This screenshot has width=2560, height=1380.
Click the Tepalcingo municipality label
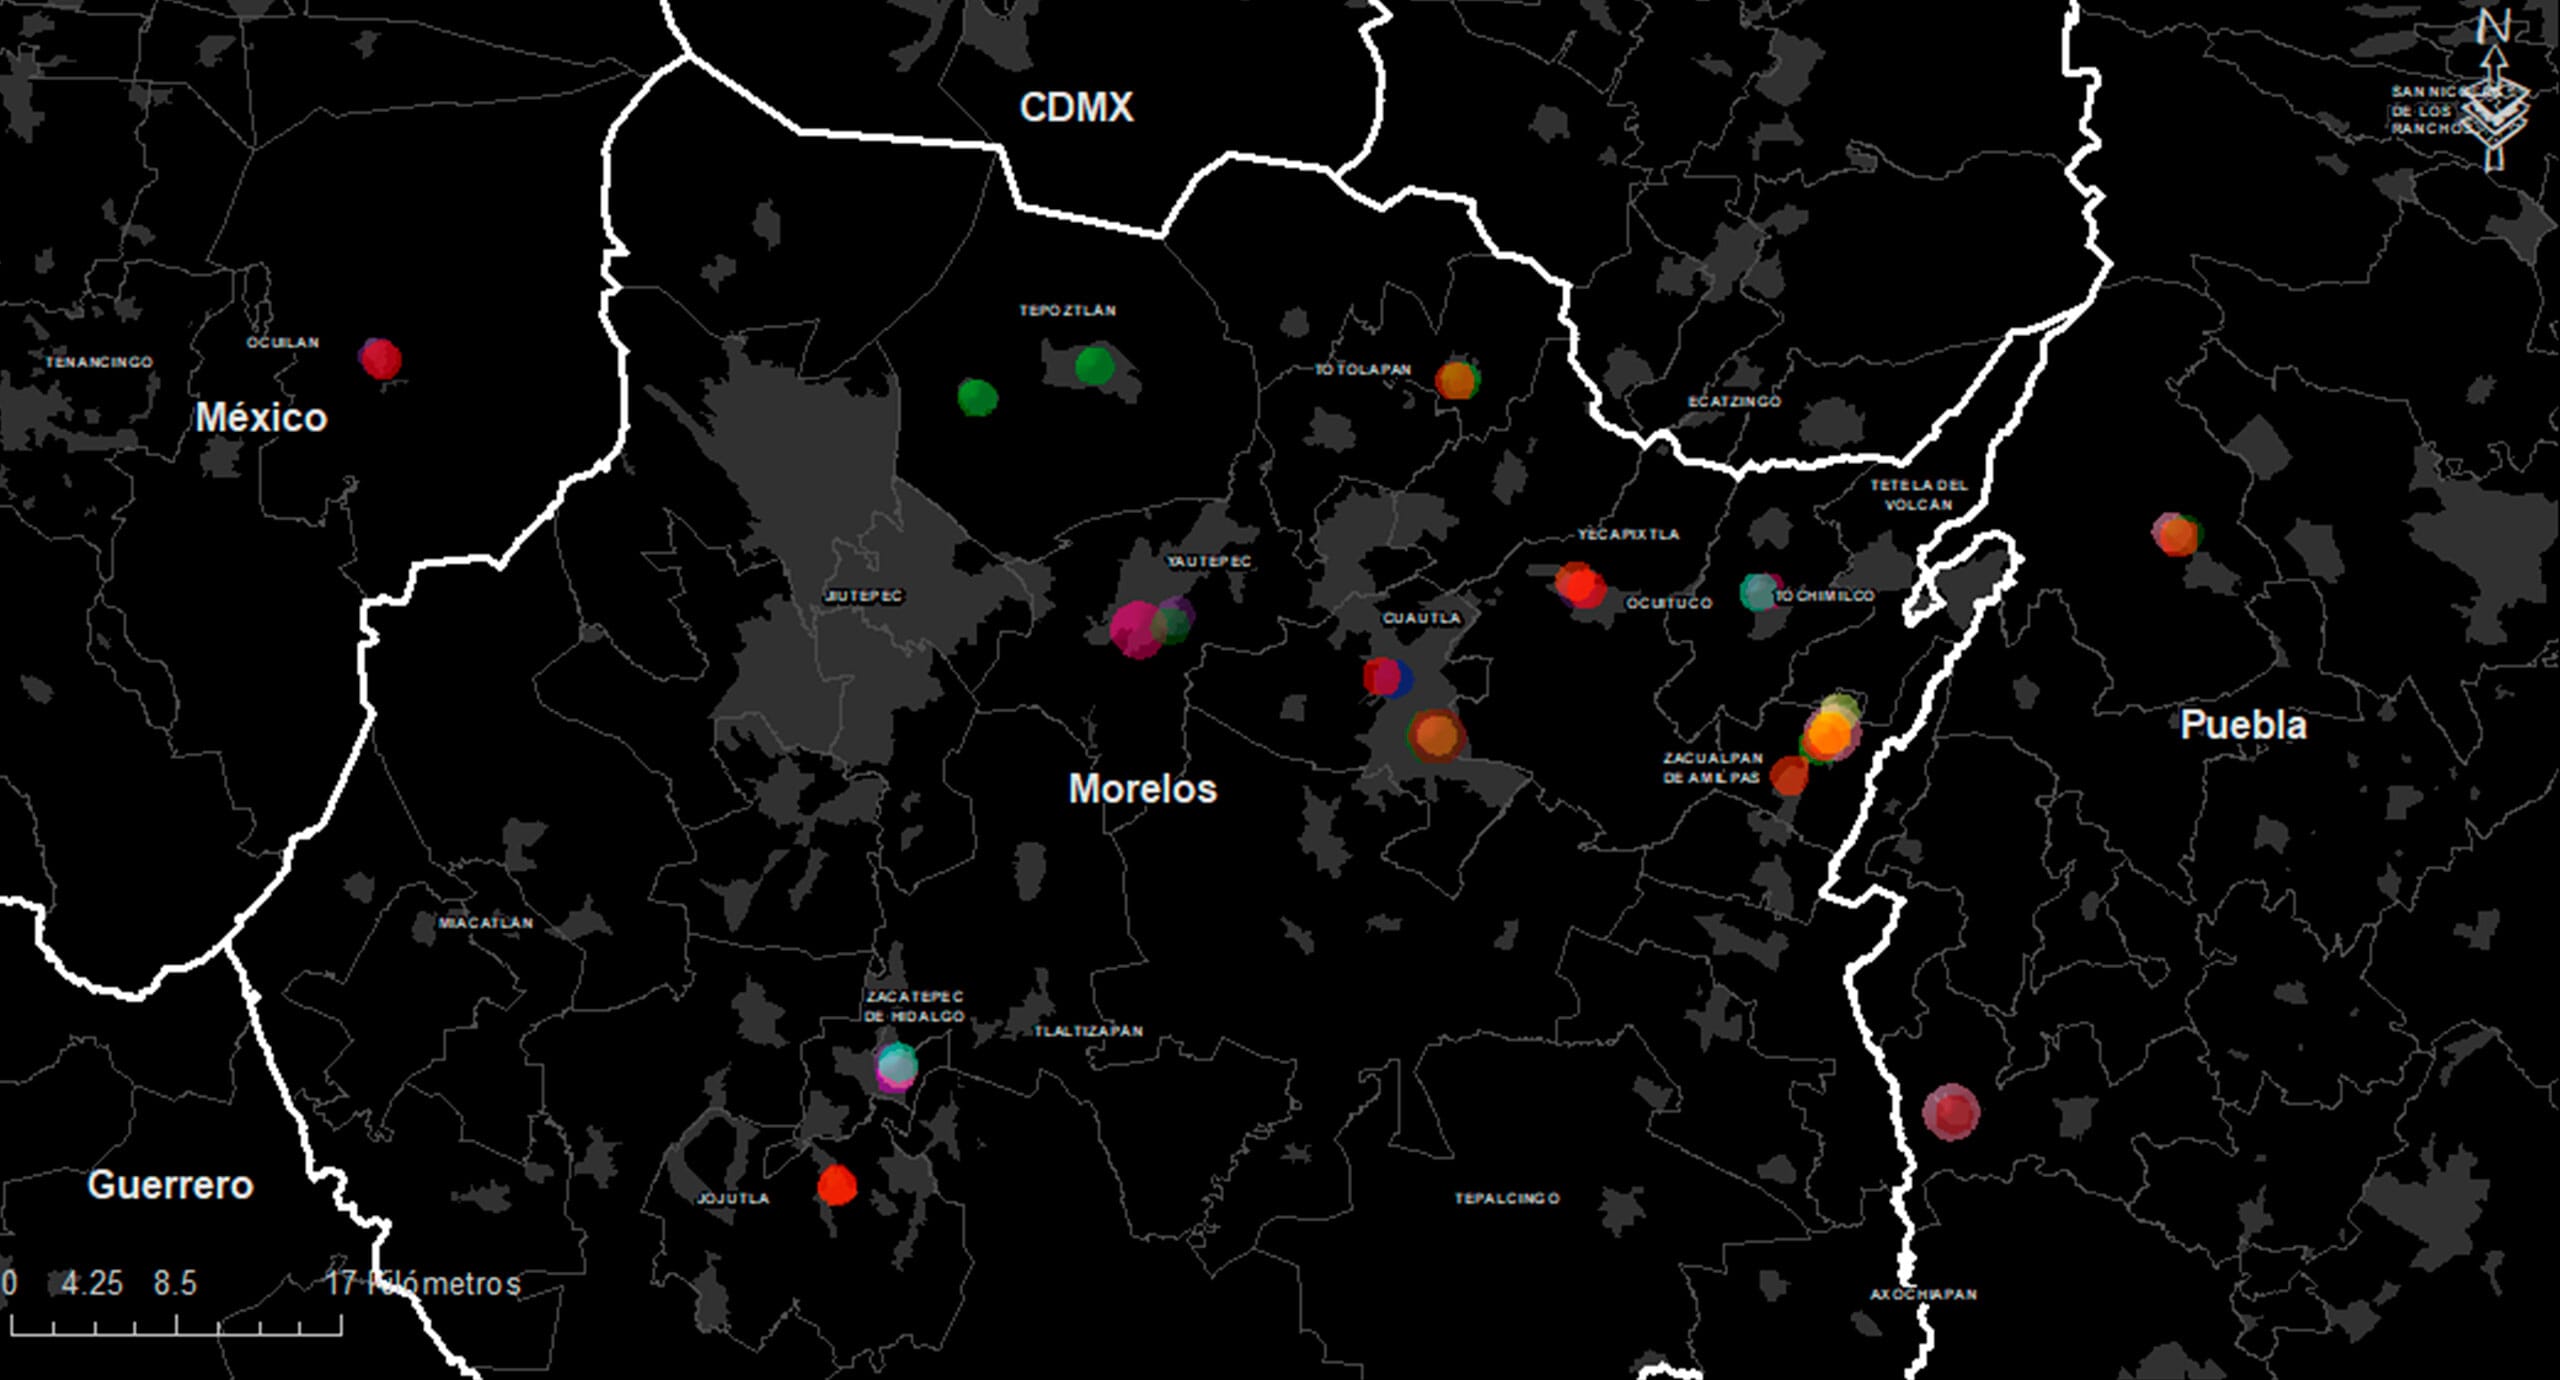coord(1506,1198)
